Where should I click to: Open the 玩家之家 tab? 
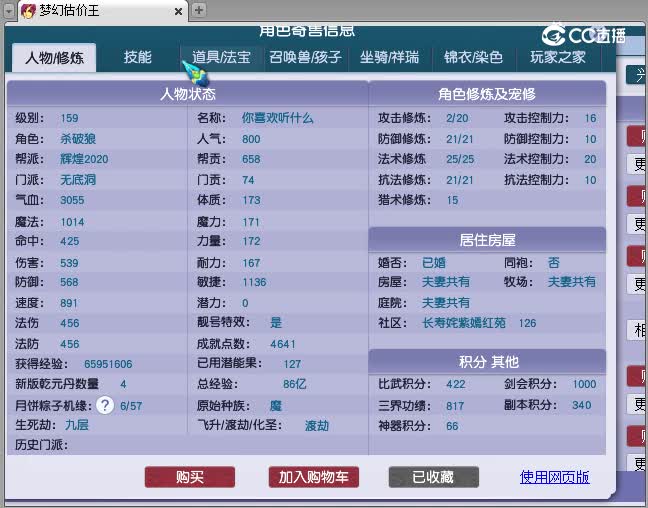point(558,57)
